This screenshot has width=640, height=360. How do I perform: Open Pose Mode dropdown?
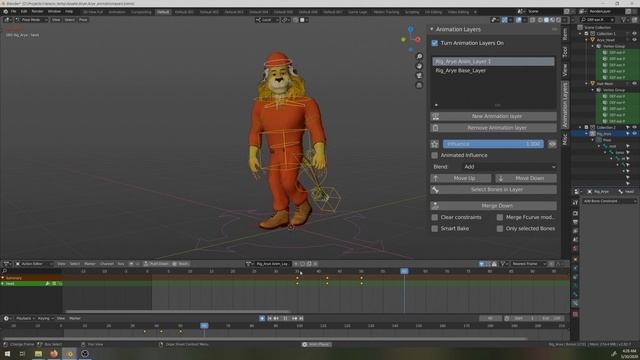click(x=31, y=20)
